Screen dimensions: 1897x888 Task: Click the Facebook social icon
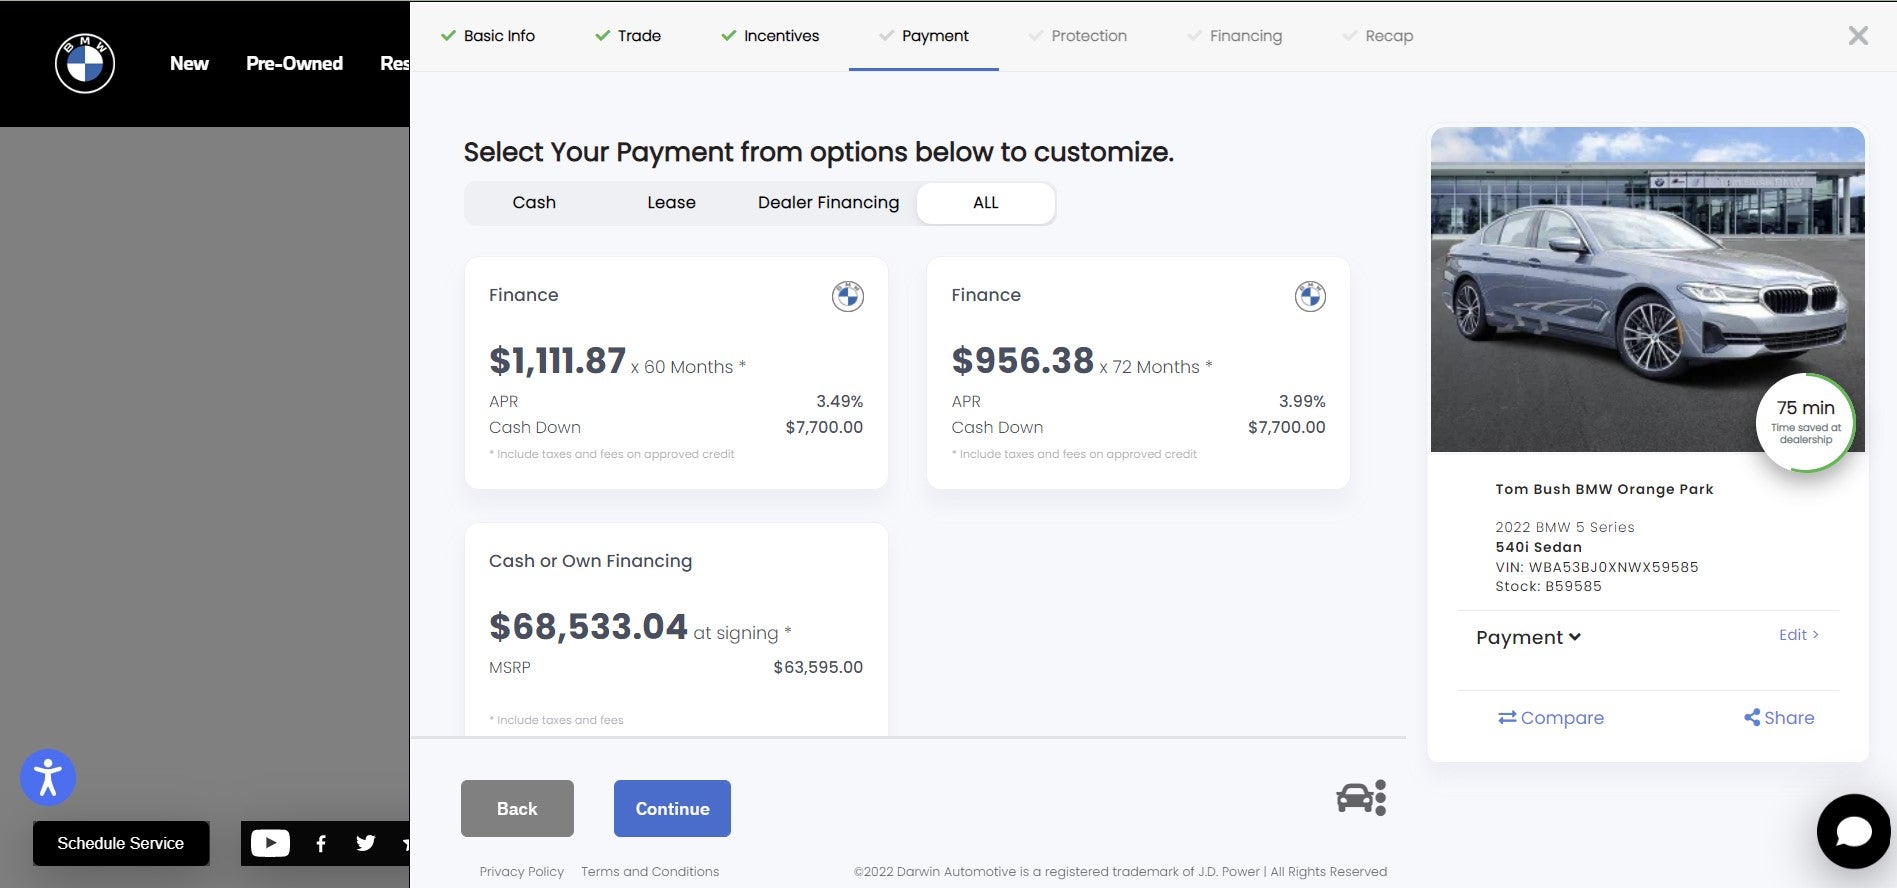tap(320, 844)
